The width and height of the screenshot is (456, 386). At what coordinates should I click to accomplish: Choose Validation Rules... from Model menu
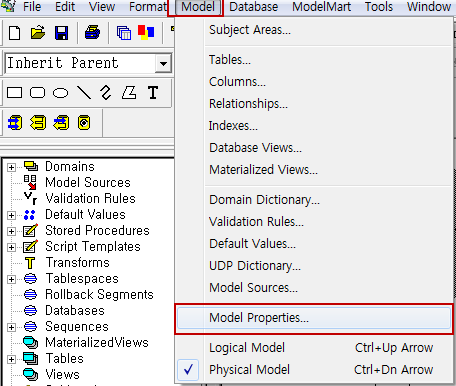313,222
